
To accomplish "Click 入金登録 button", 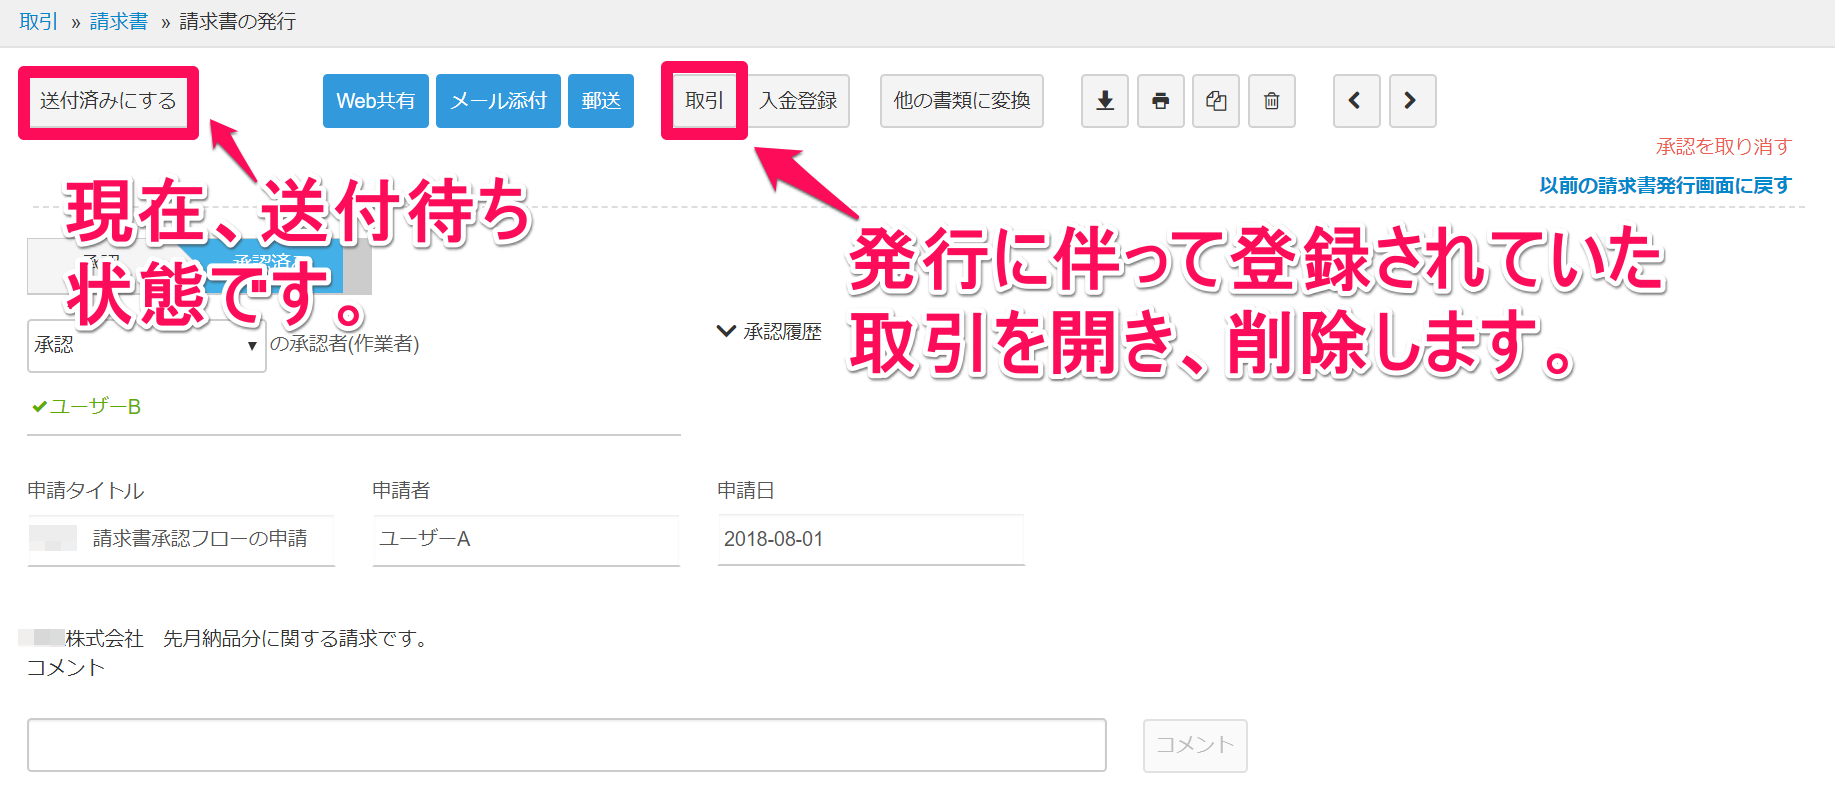I will pyautogui.click(x=798, y=101).
